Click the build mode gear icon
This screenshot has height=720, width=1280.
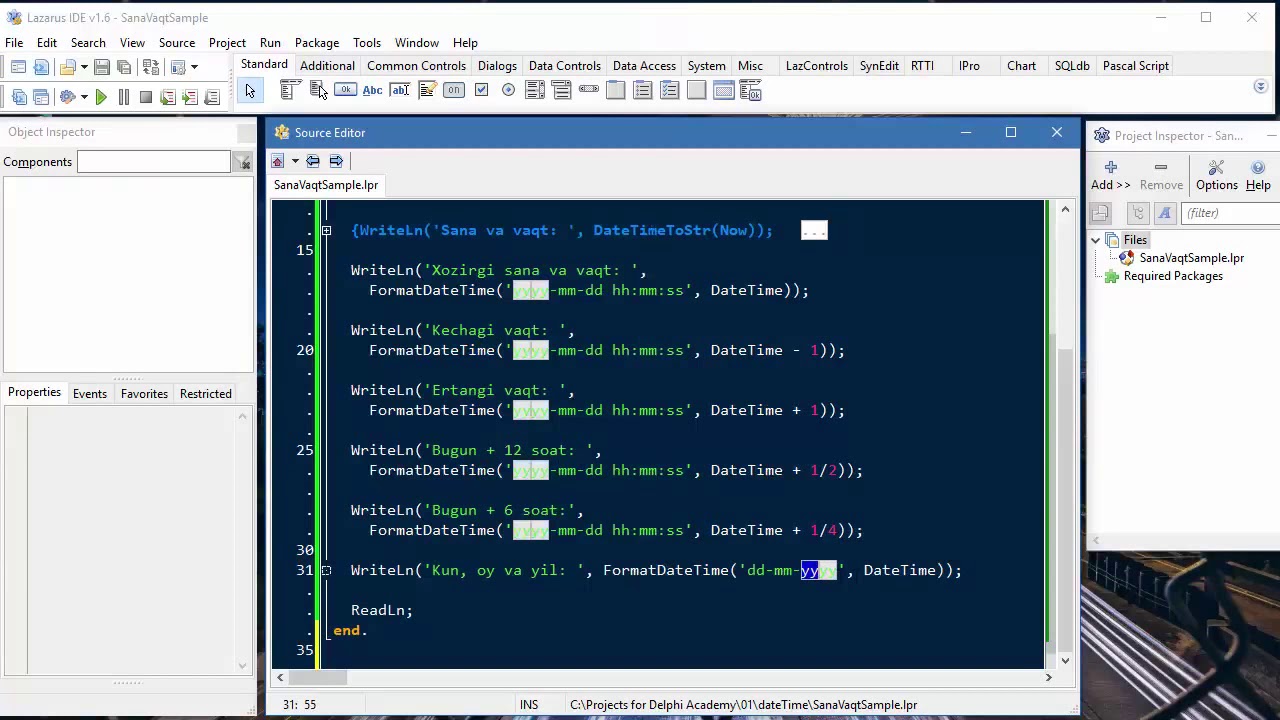[x=67, y=97]
